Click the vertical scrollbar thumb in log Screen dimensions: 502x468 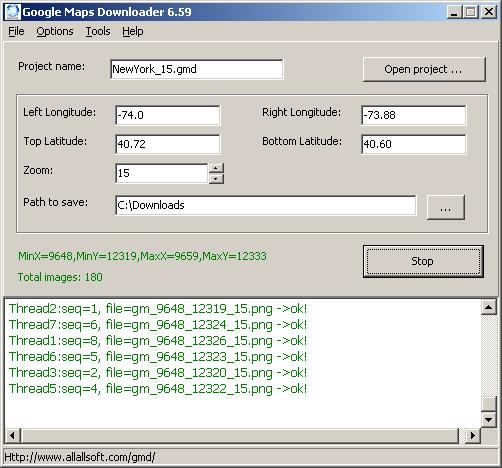[x=489, y=404]
